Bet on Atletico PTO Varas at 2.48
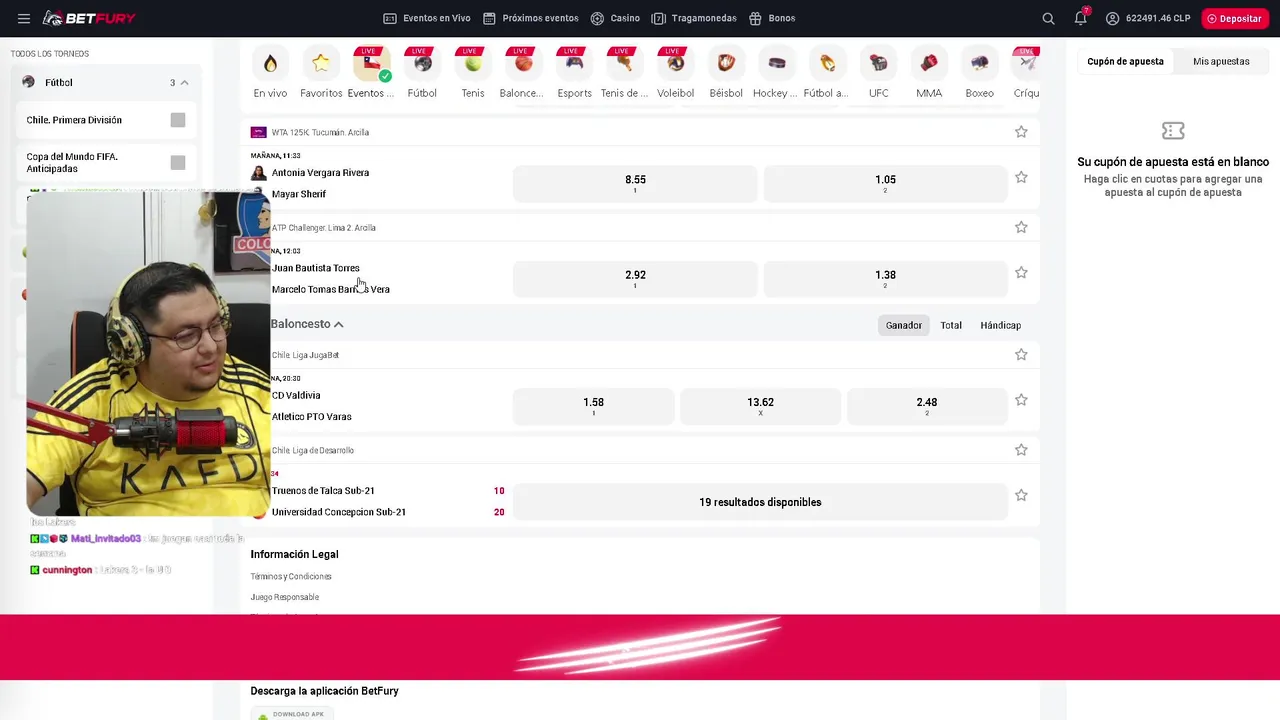The width and height of the screenshot is (1280, 720). (927, 406)
